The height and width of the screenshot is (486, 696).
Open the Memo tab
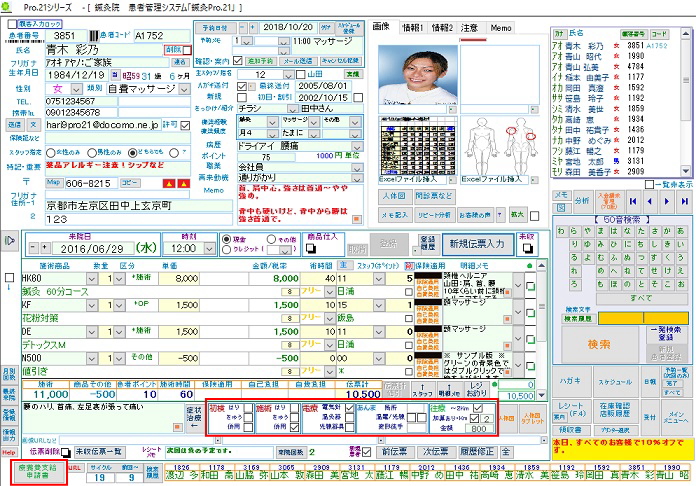[x=501, y=28]
